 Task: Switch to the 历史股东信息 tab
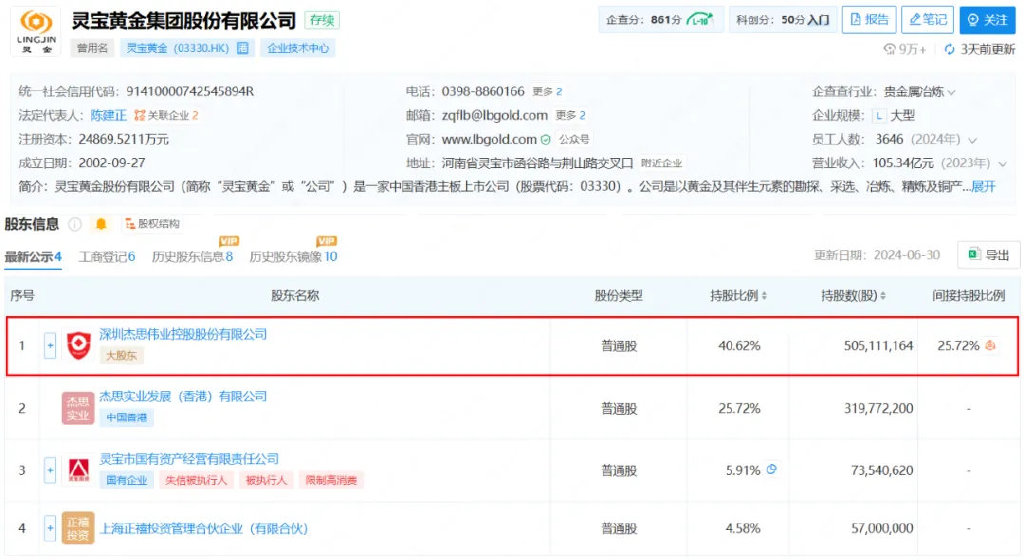[192, 257]
